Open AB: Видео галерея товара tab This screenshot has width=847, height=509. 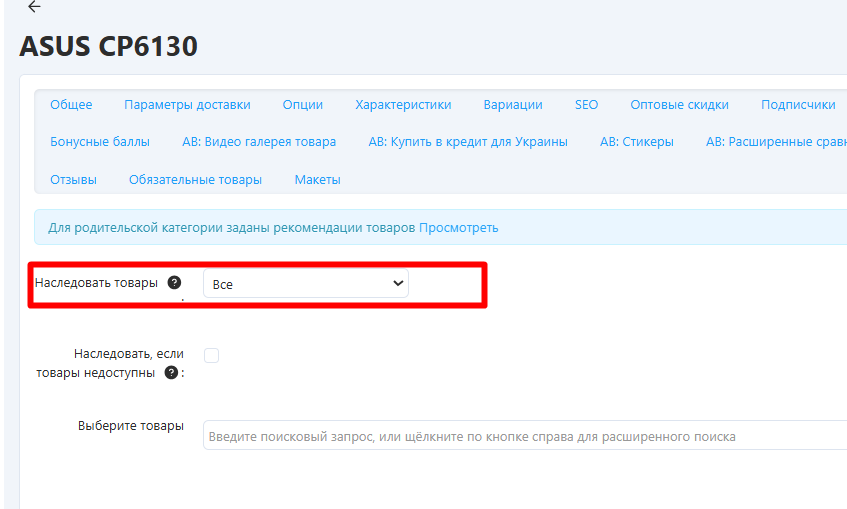(259, 142)
